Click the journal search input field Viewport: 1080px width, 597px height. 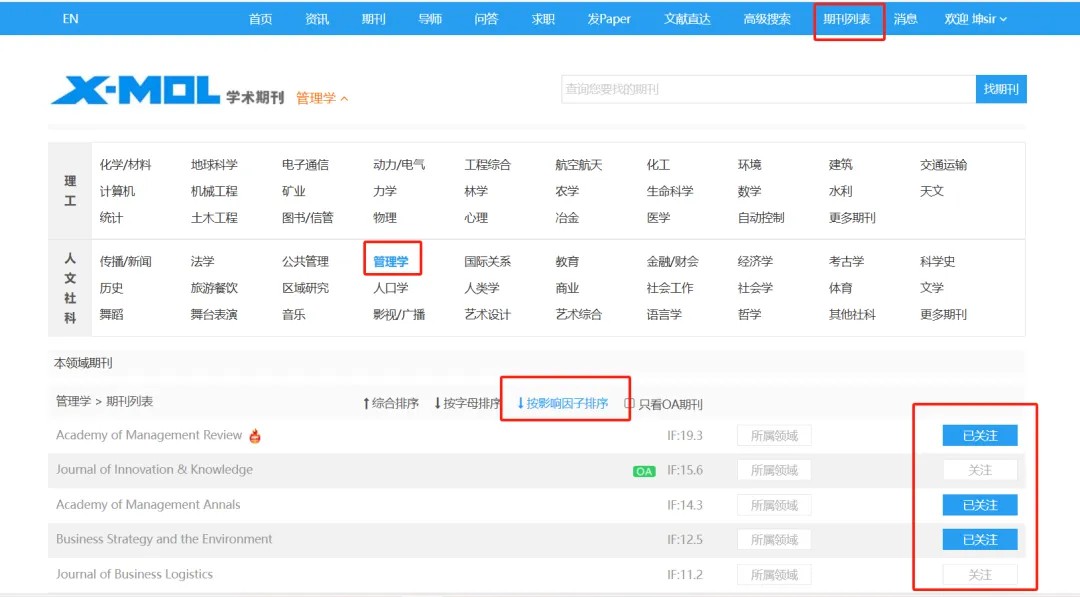[767, 89]
